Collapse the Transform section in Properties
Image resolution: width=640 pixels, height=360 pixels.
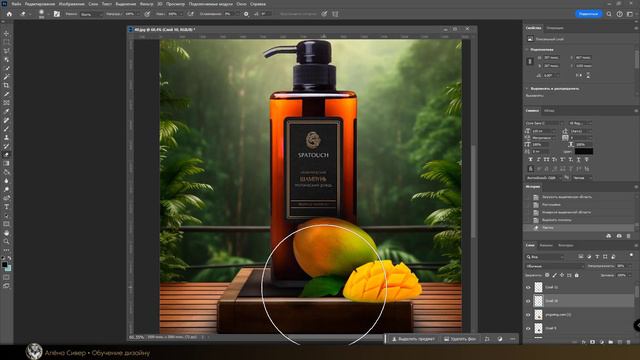[x=527, y=49]
